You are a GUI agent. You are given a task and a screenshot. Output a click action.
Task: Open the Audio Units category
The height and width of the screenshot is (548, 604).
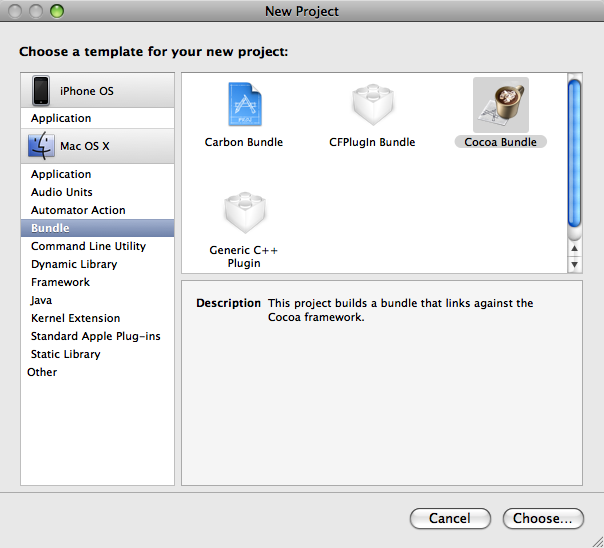[x=62, y=192]
